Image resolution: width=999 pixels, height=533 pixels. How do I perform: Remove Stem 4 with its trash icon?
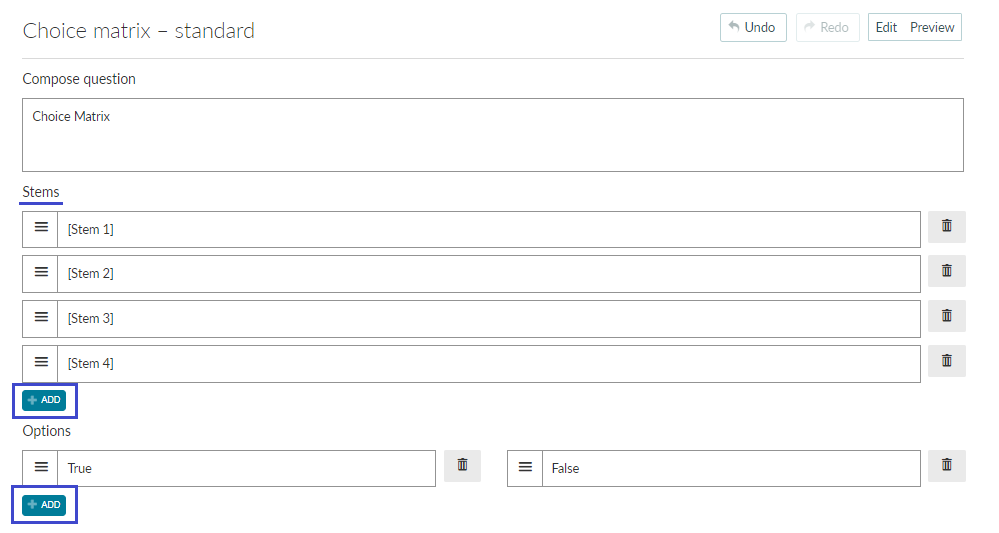(x=946, y=361)
